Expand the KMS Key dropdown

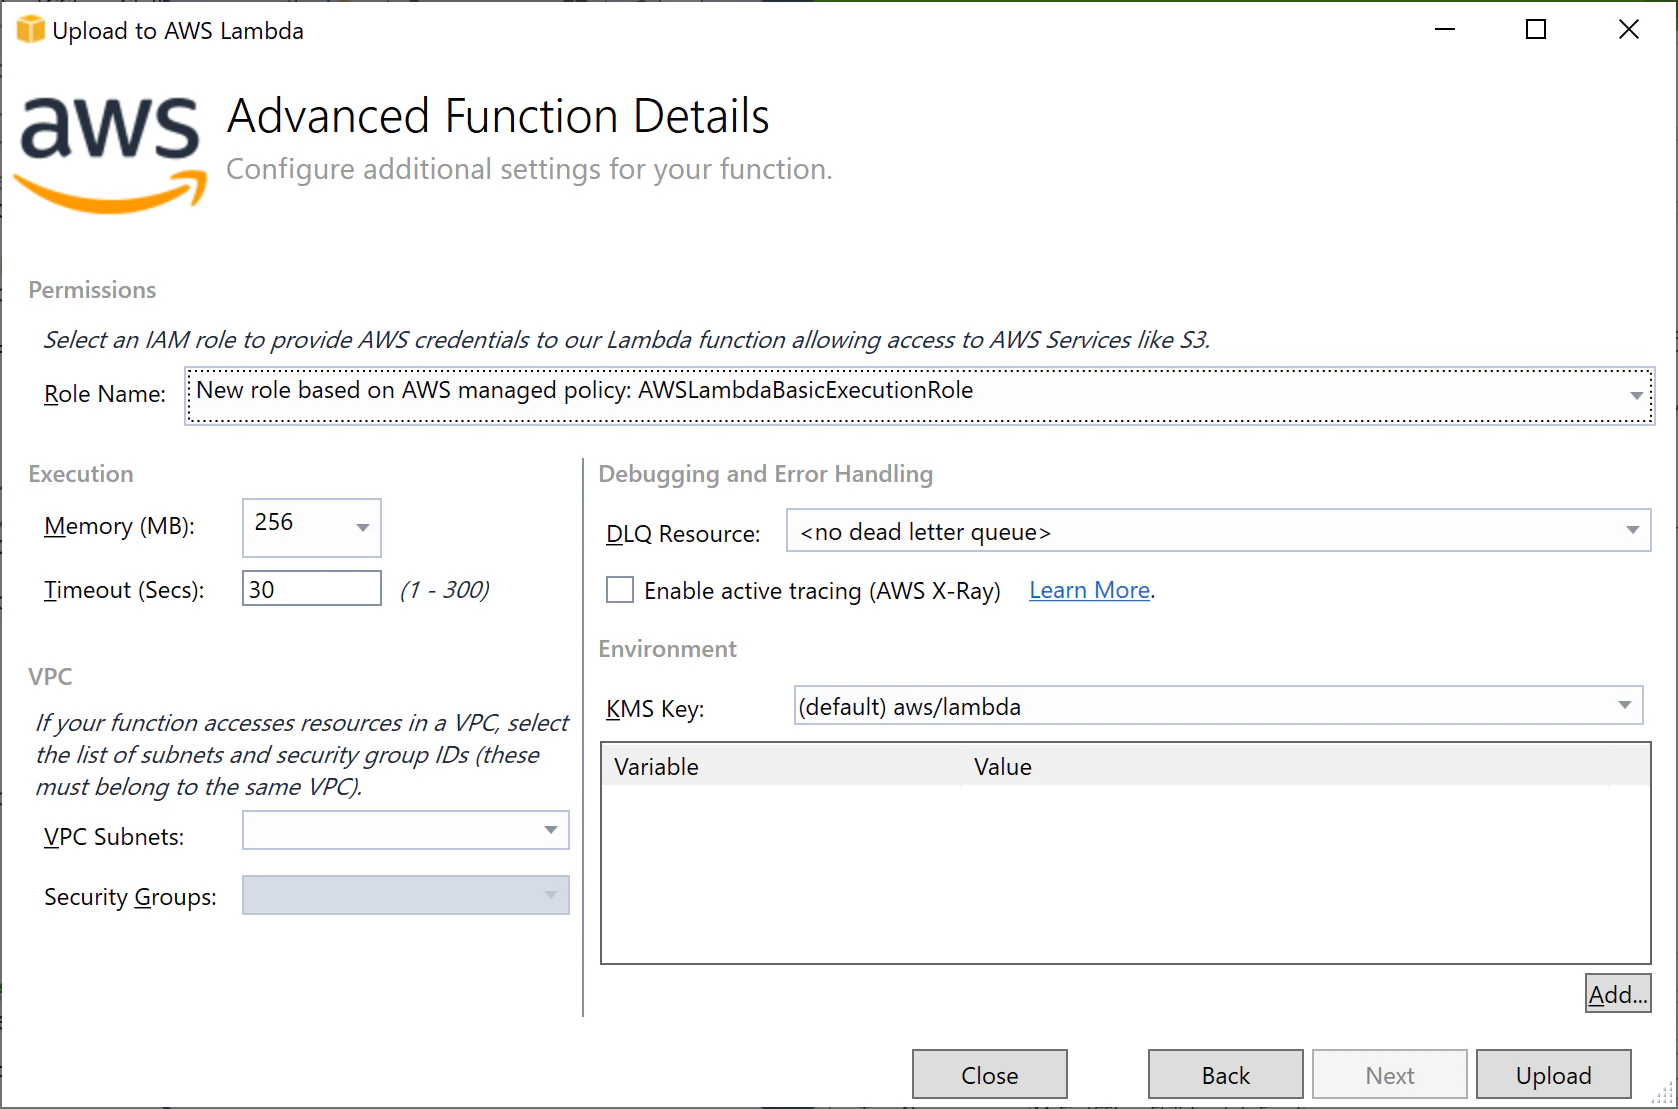1218,705
